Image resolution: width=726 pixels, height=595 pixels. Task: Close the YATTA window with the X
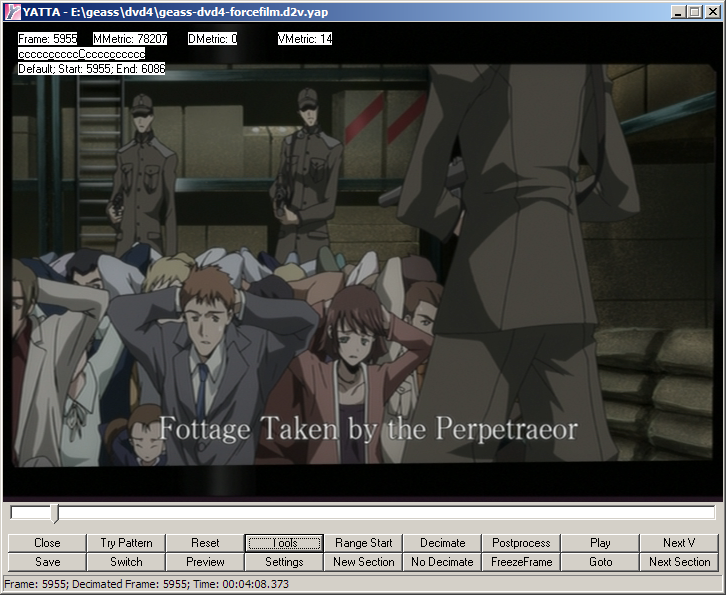[712, 12]
